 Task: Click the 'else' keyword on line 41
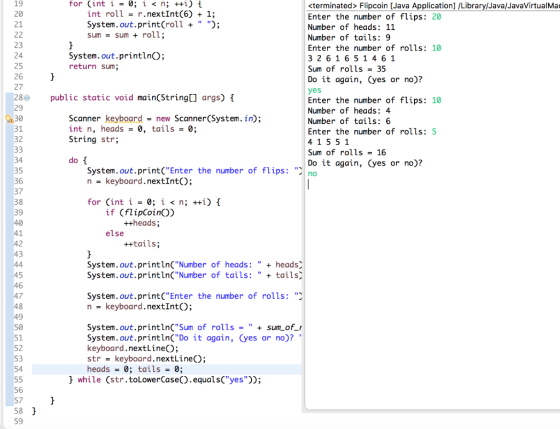pyautogui.click(x=114, y=234)
